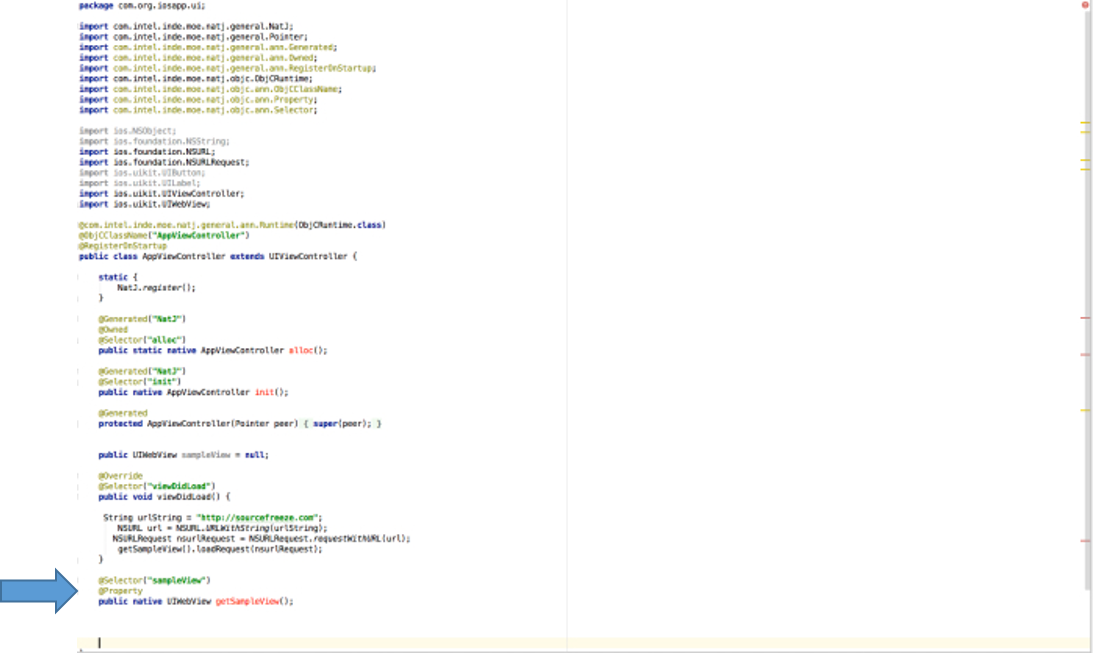1093x653 pixels.
Task: Click the import of general.ann.Generated
Action: pyautogui.click(x=208, y=47)
